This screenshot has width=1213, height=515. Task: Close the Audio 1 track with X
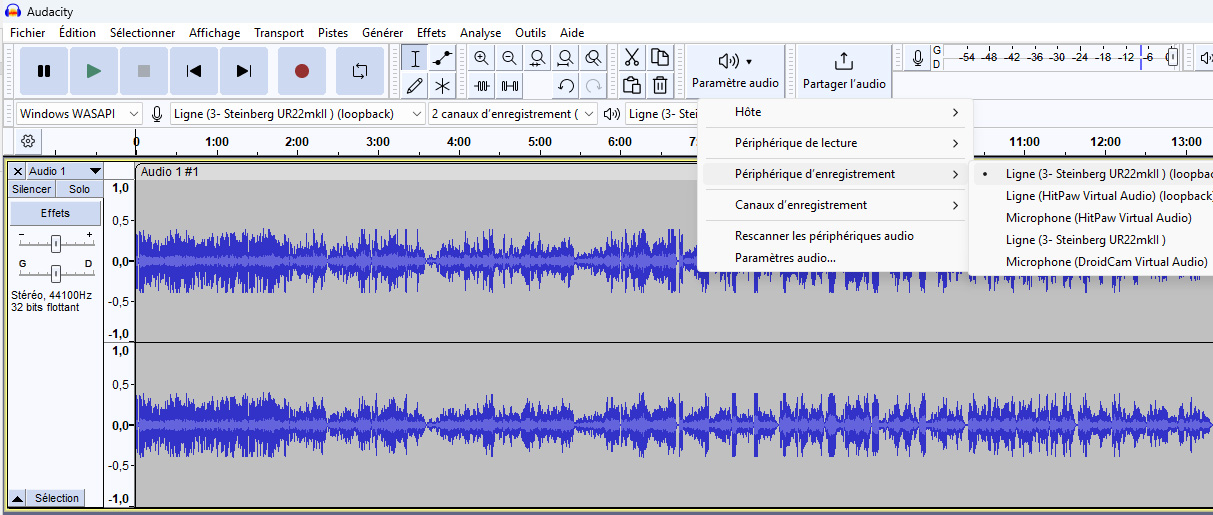(18, 172)
